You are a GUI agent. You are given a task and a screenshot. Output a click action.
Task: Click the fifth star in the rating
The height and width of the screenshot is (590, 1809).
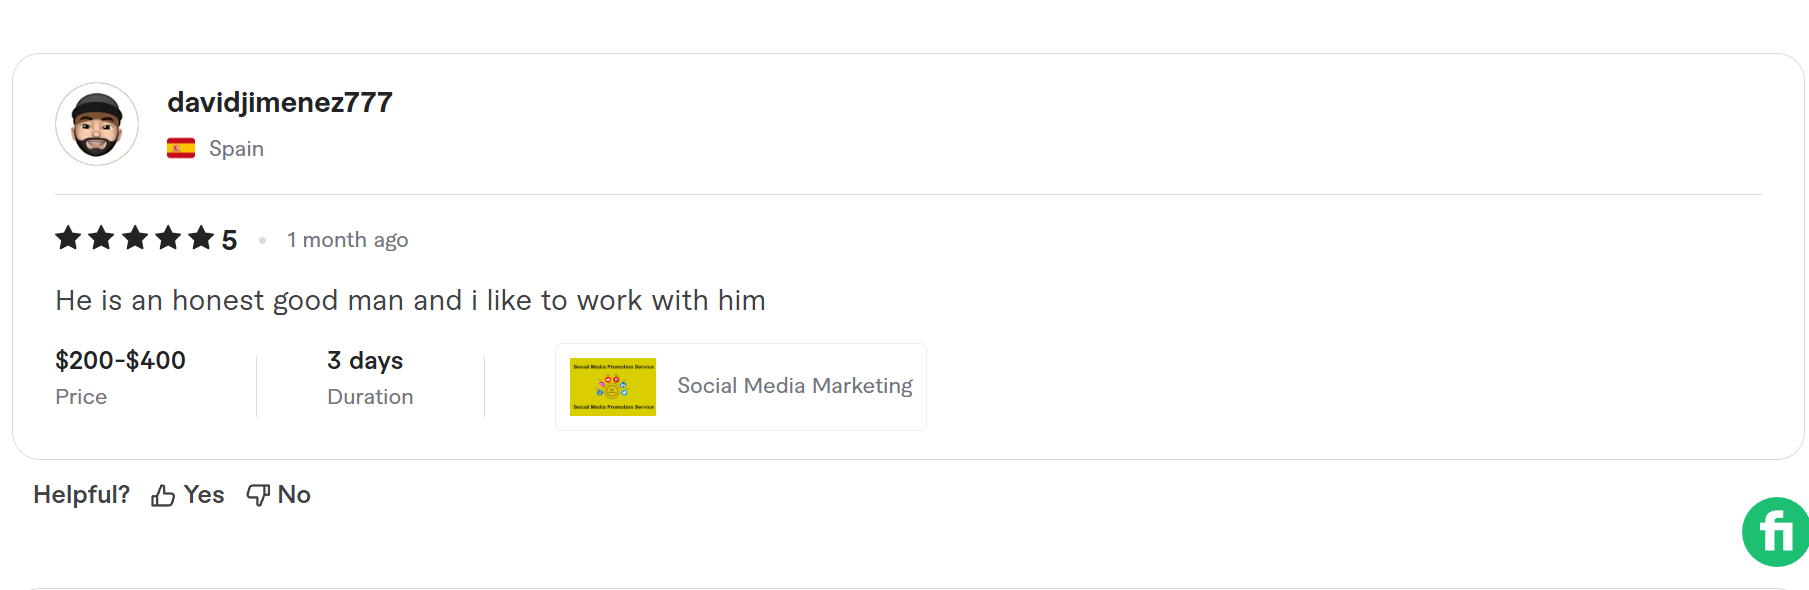200,238
